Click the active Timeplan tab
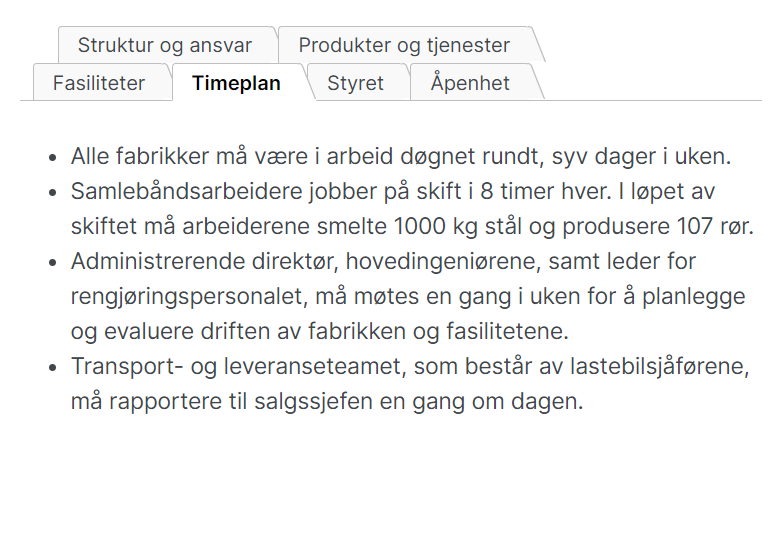Viewport: 775px width, 554px height. point(236,83)
